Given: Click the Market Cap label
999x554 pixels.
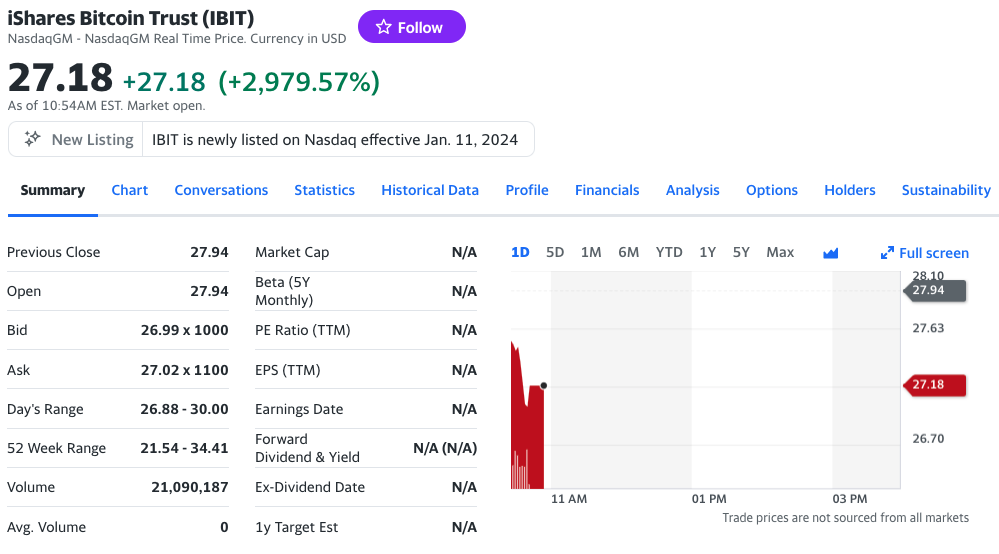Looking at the screenshot, I should (x=292, y=253).
